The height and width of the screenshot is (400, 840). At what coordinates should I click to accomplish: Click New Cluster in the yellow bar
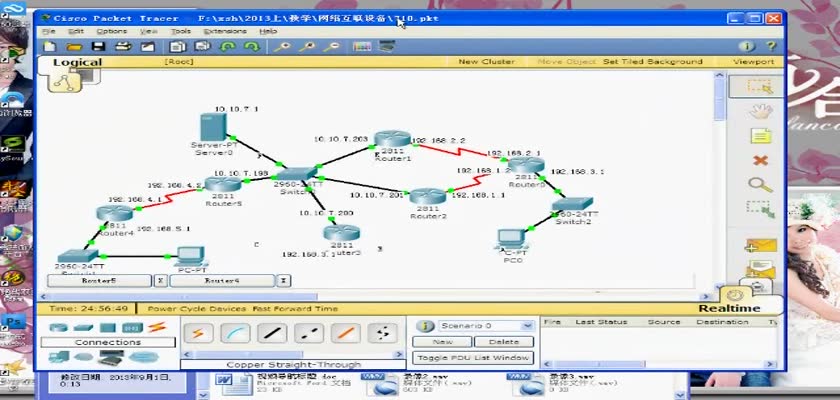486,62
